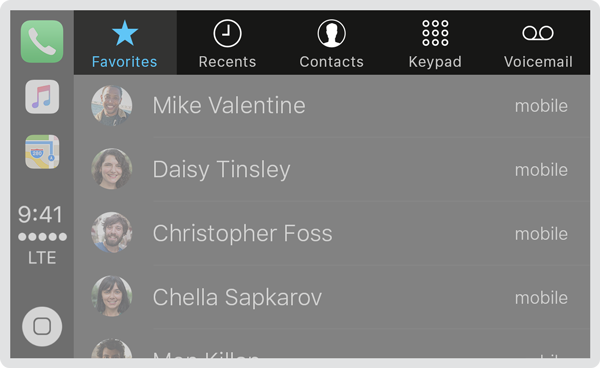The width and height of the screenshot is (600, 368).
Task: Select Chella Sapkarov in the list
Action: tap(332, 297)
